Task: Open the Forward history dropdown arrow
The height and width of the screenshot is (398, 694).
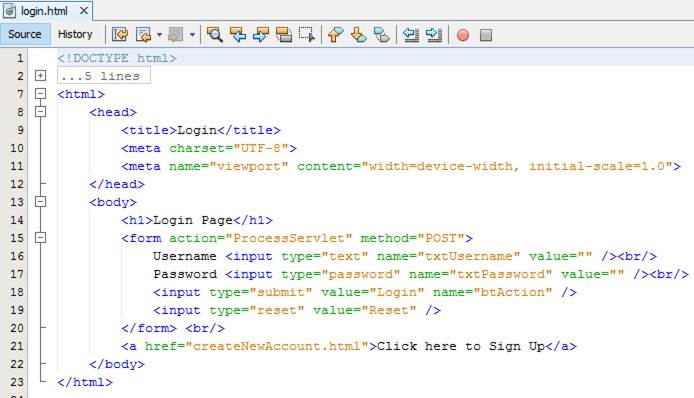Action: [192, 35]
